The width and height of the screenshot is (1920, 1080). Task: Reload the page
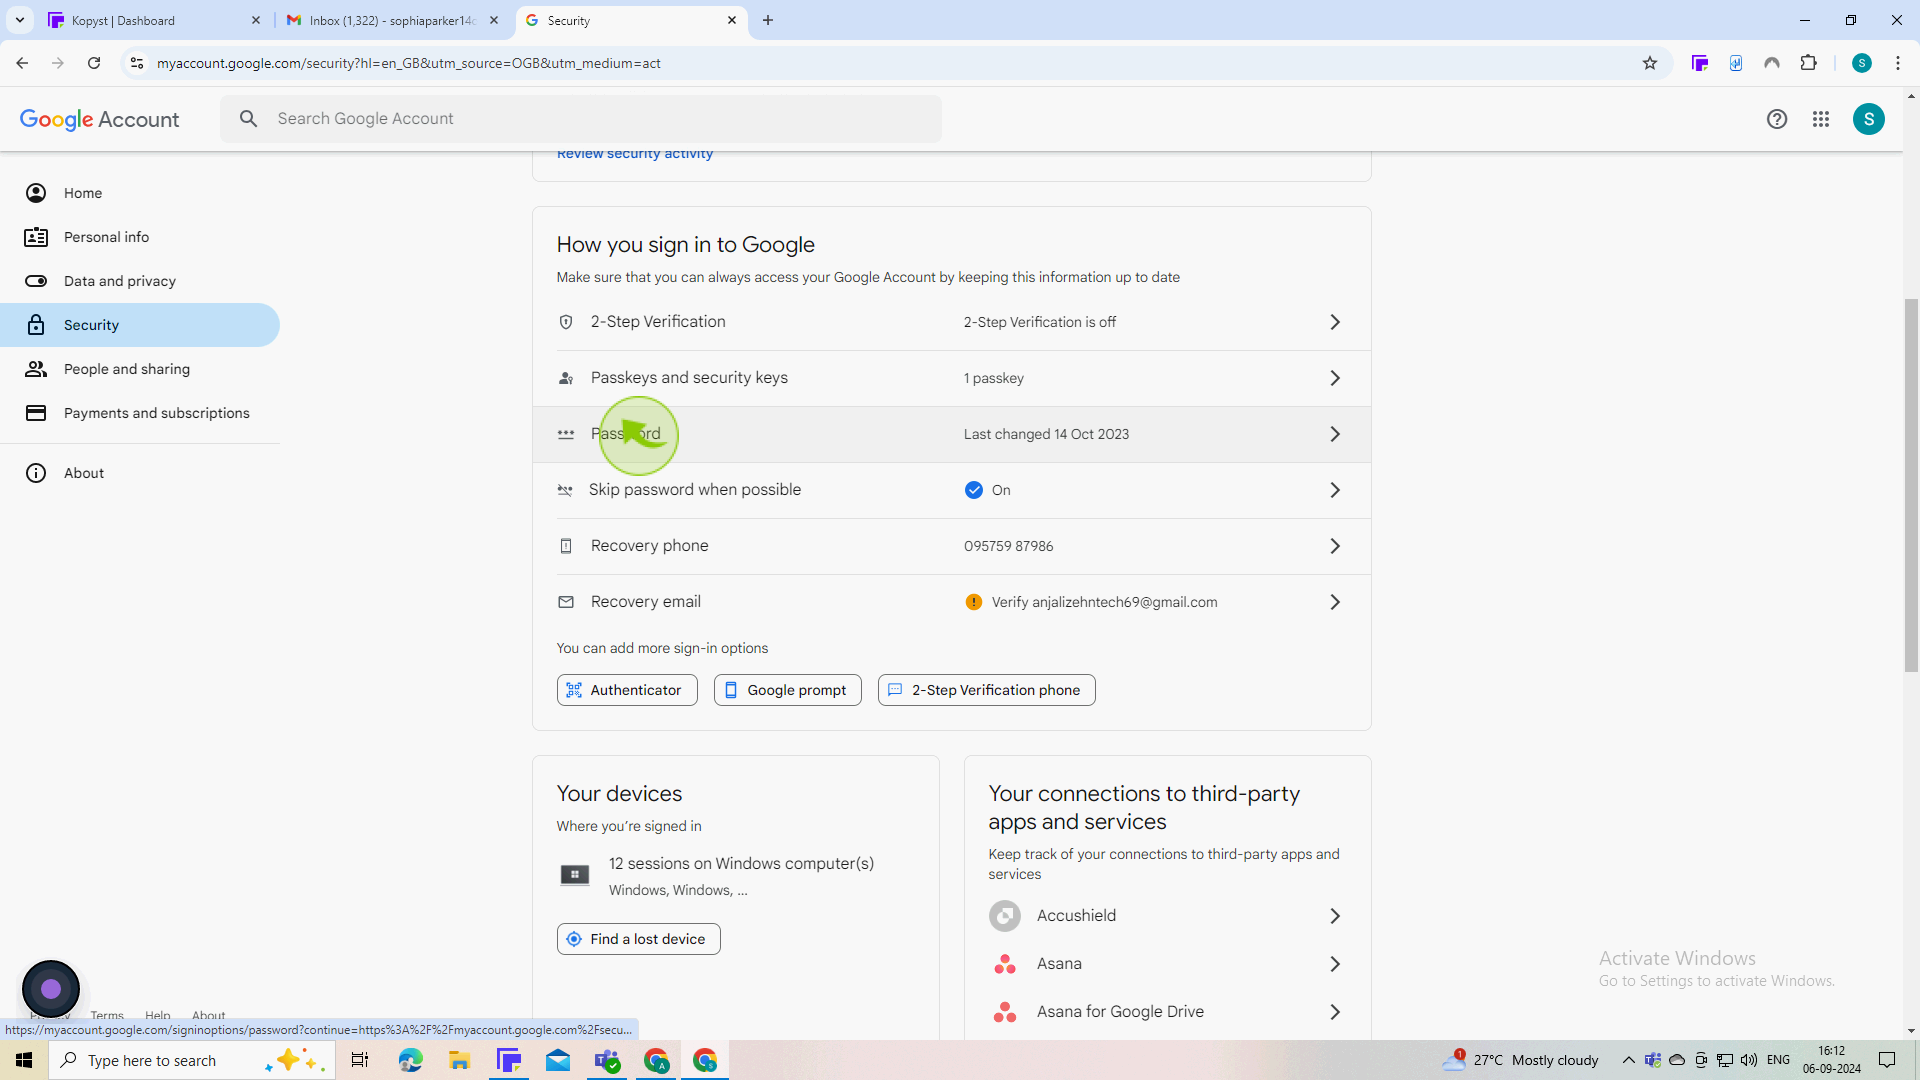click(94, 63)
